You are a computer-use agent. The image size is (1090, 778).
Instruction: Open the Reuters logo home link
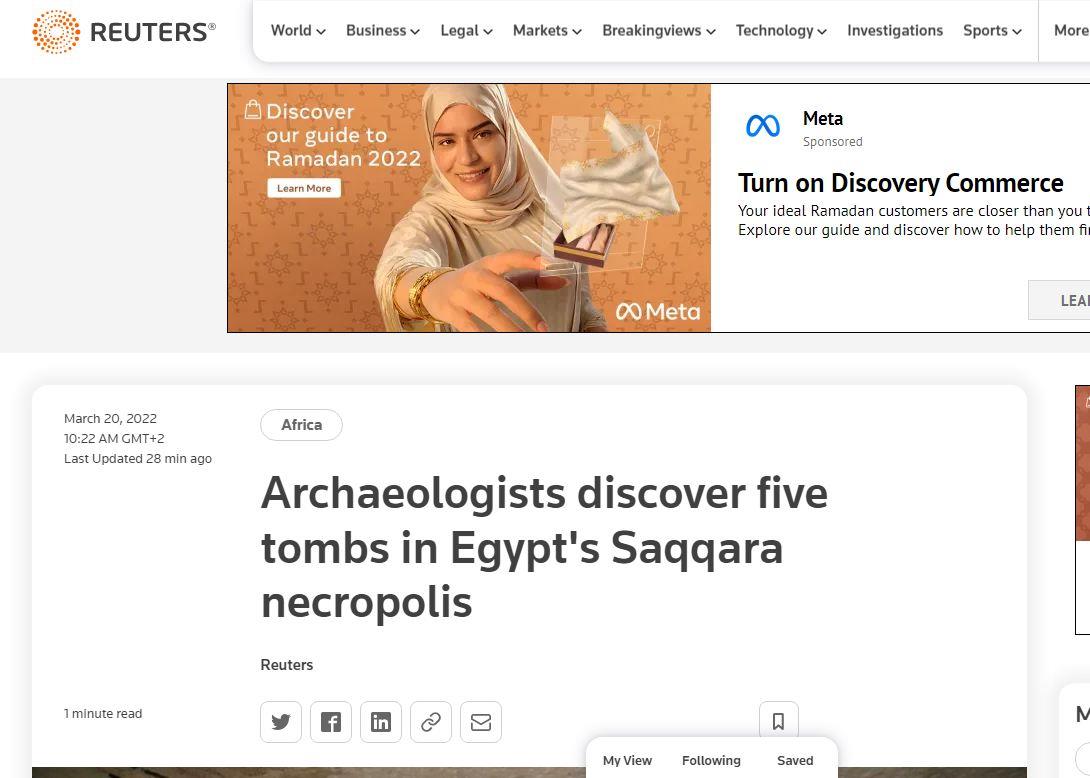click(x=124, y=31)
